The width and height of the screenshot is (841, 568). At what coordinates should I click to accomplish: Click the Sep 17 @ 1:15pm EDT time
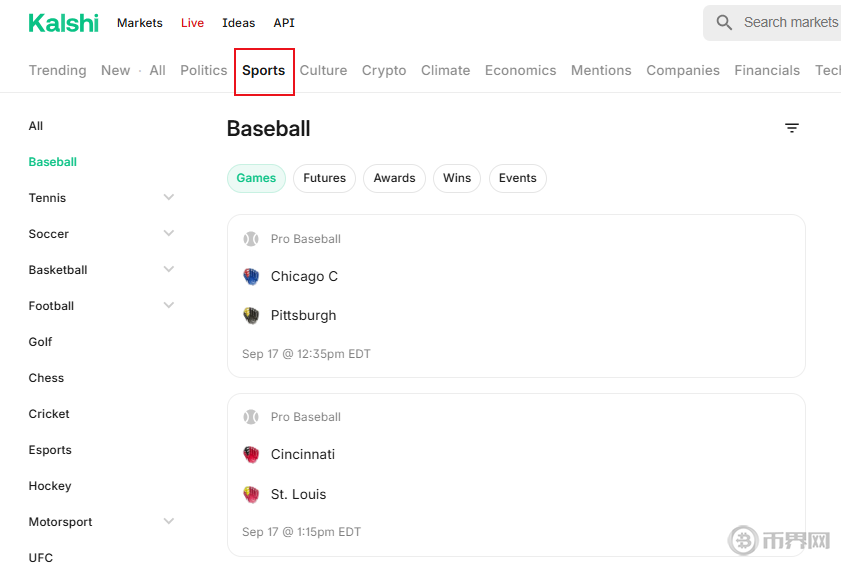tap(301, 532)
